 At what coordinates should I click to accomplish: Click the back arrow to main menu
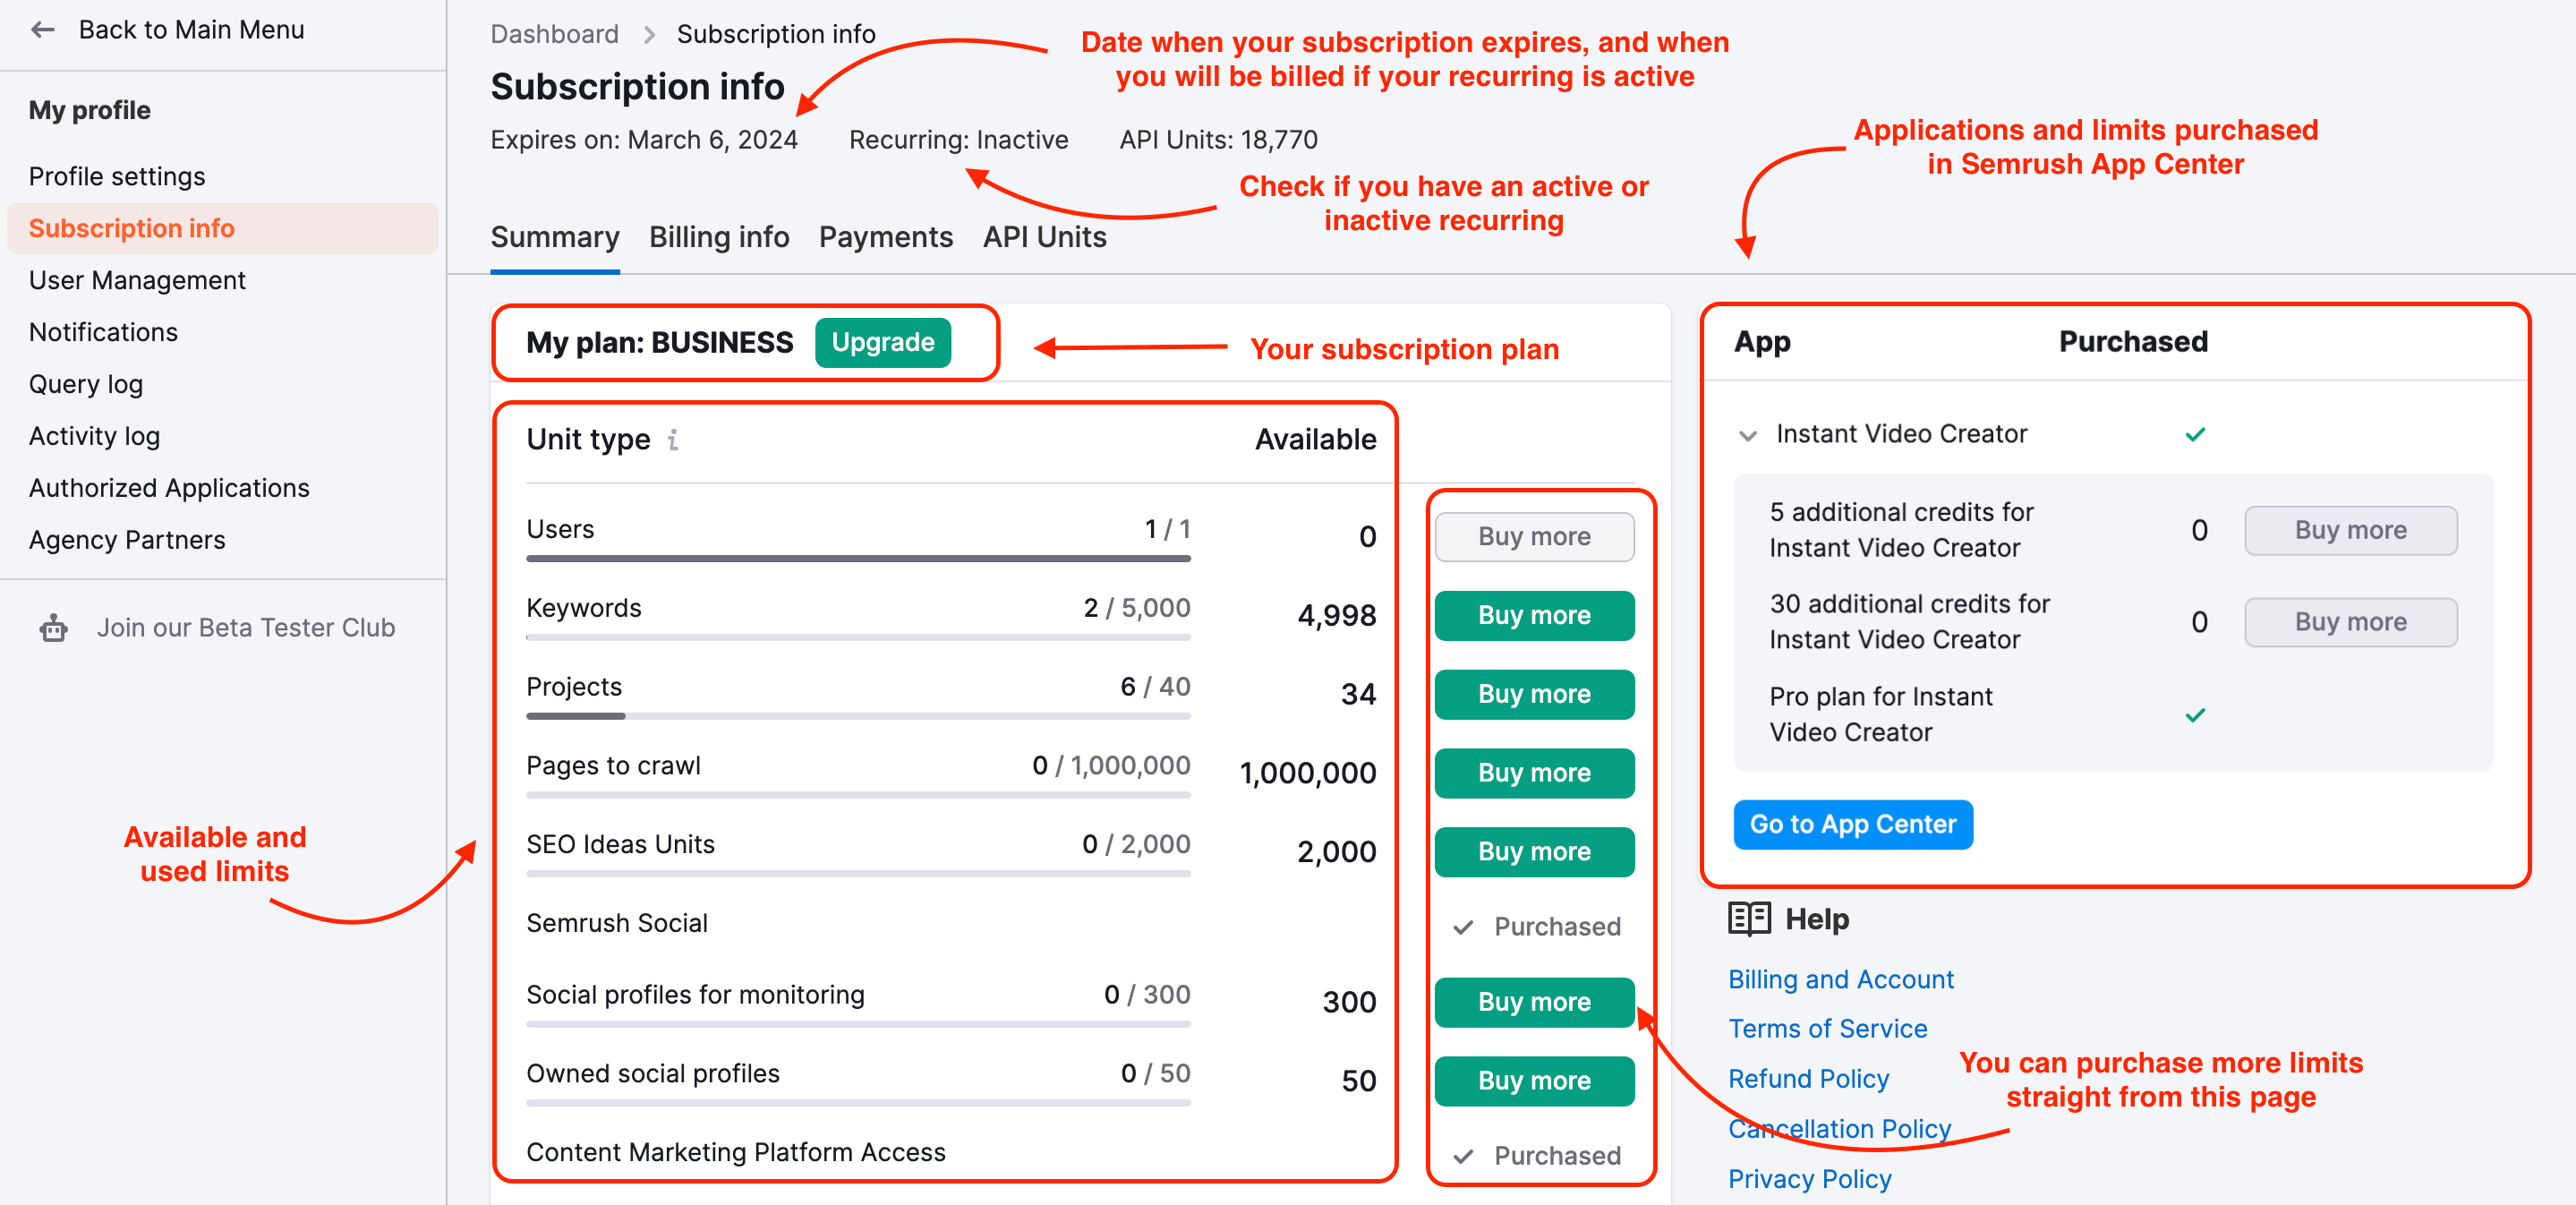pos(43,30)
